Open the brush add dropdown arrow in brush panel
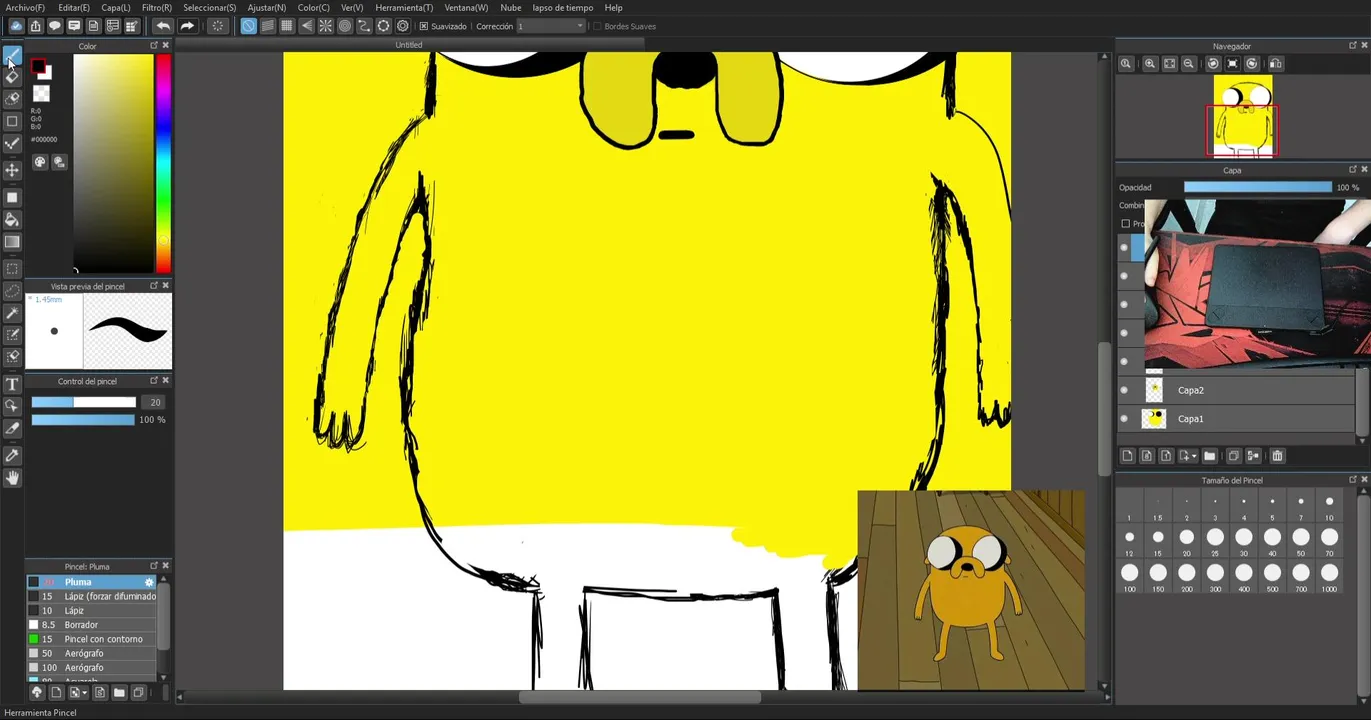 [84, 692]
